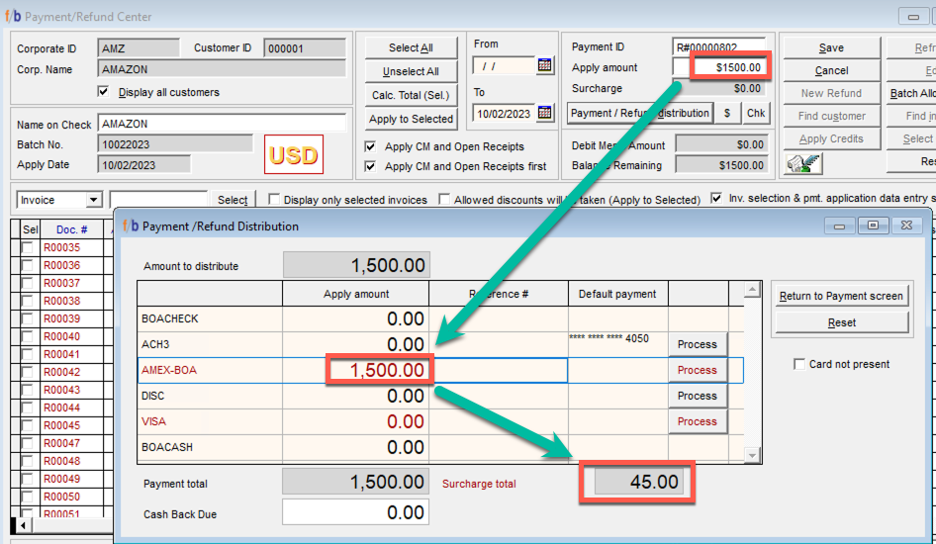Check Display only selected invoices option

(274, 200)
